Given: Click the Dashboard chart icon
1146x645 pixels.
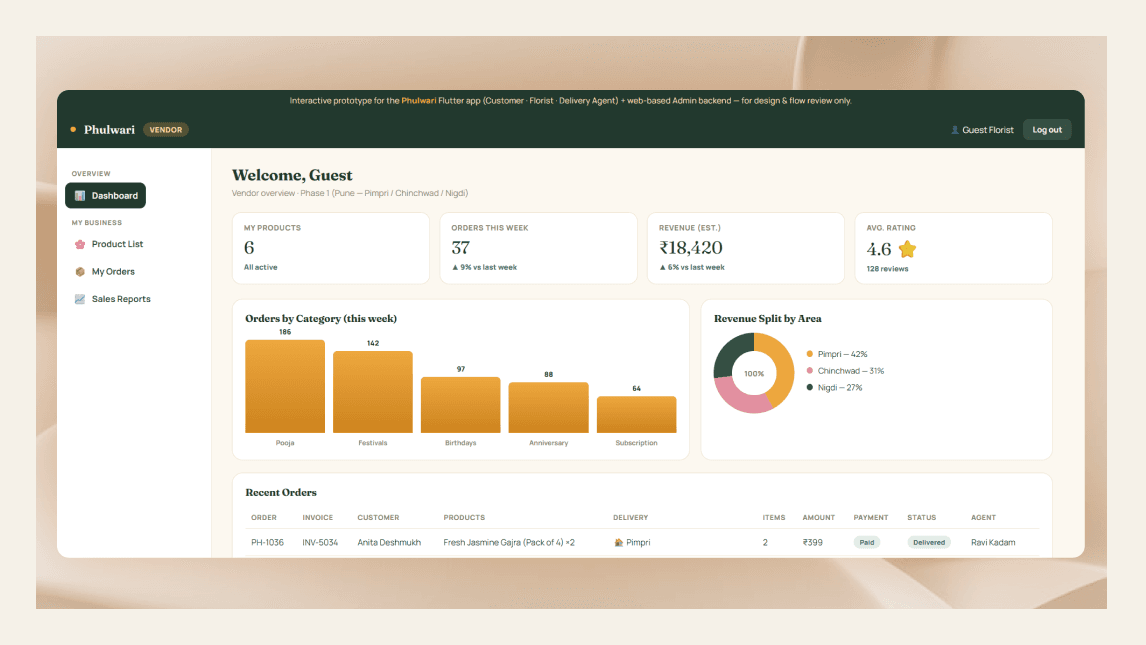Looking at the screenshot, I should coord(80,196).
